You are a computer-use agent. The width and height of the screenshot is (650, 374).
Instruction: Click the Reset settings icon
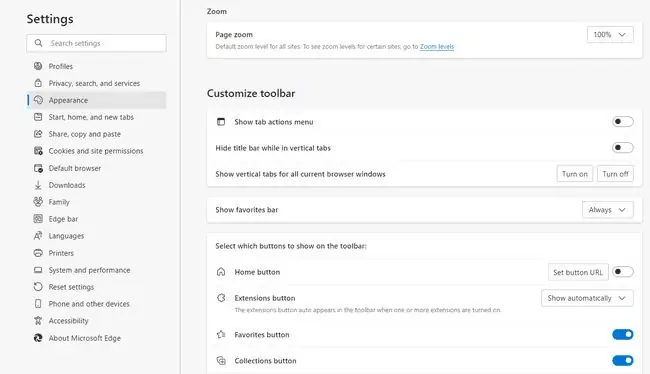tap(38, 287)
